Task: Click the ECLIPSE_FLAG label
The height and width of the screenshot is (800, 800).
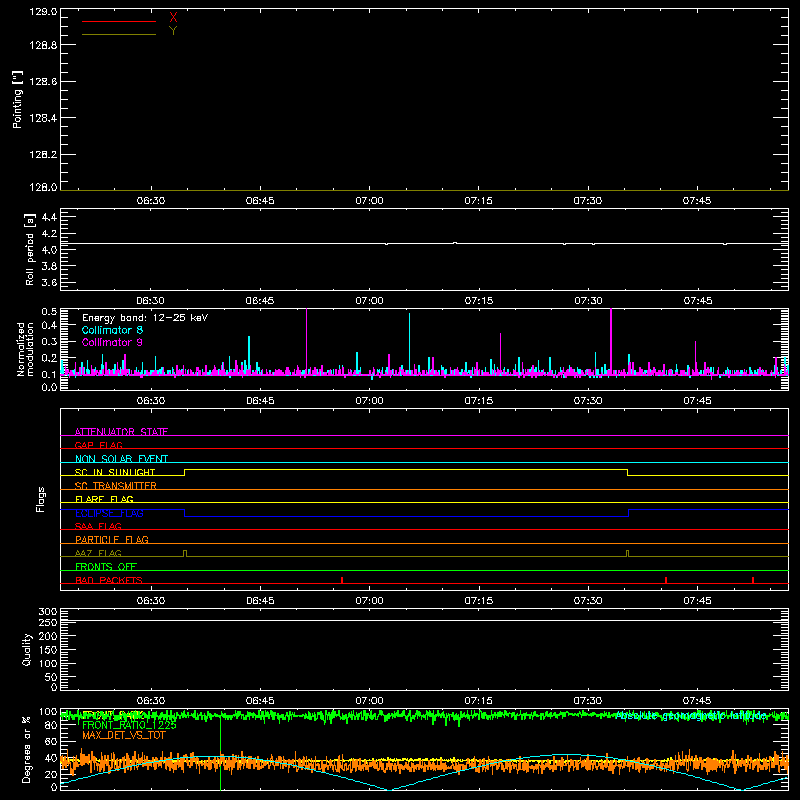Action: pos(109,513)
